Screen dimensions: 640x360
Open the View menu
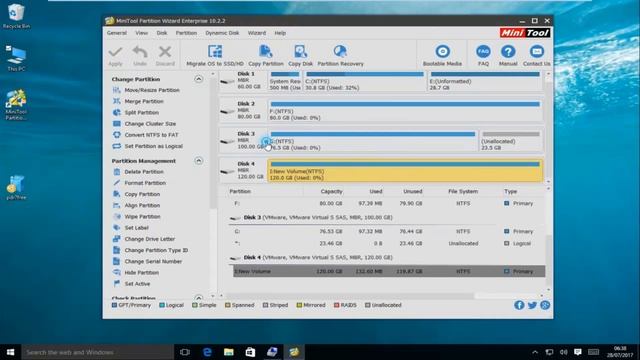pos(141,33)
